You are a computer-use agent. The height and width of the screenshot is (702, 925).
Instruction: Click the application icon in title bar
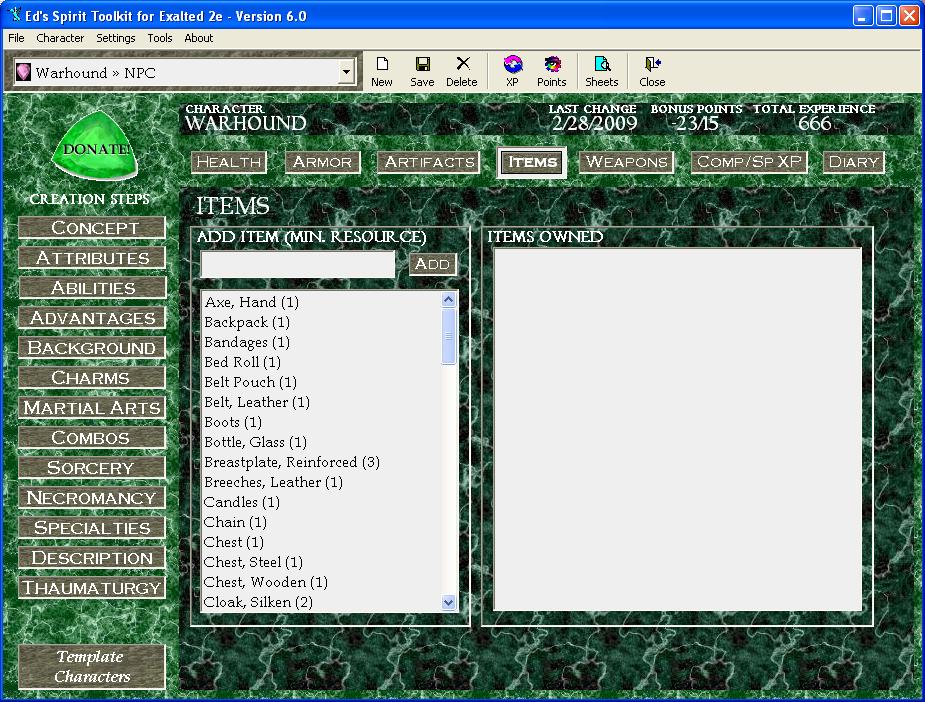tap(14, 15)
